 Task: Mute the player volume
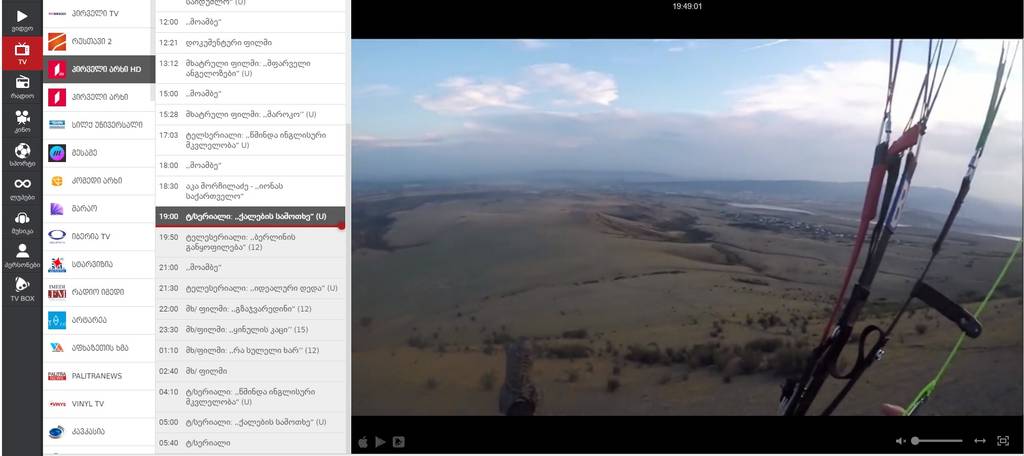(x=901, y=441)
